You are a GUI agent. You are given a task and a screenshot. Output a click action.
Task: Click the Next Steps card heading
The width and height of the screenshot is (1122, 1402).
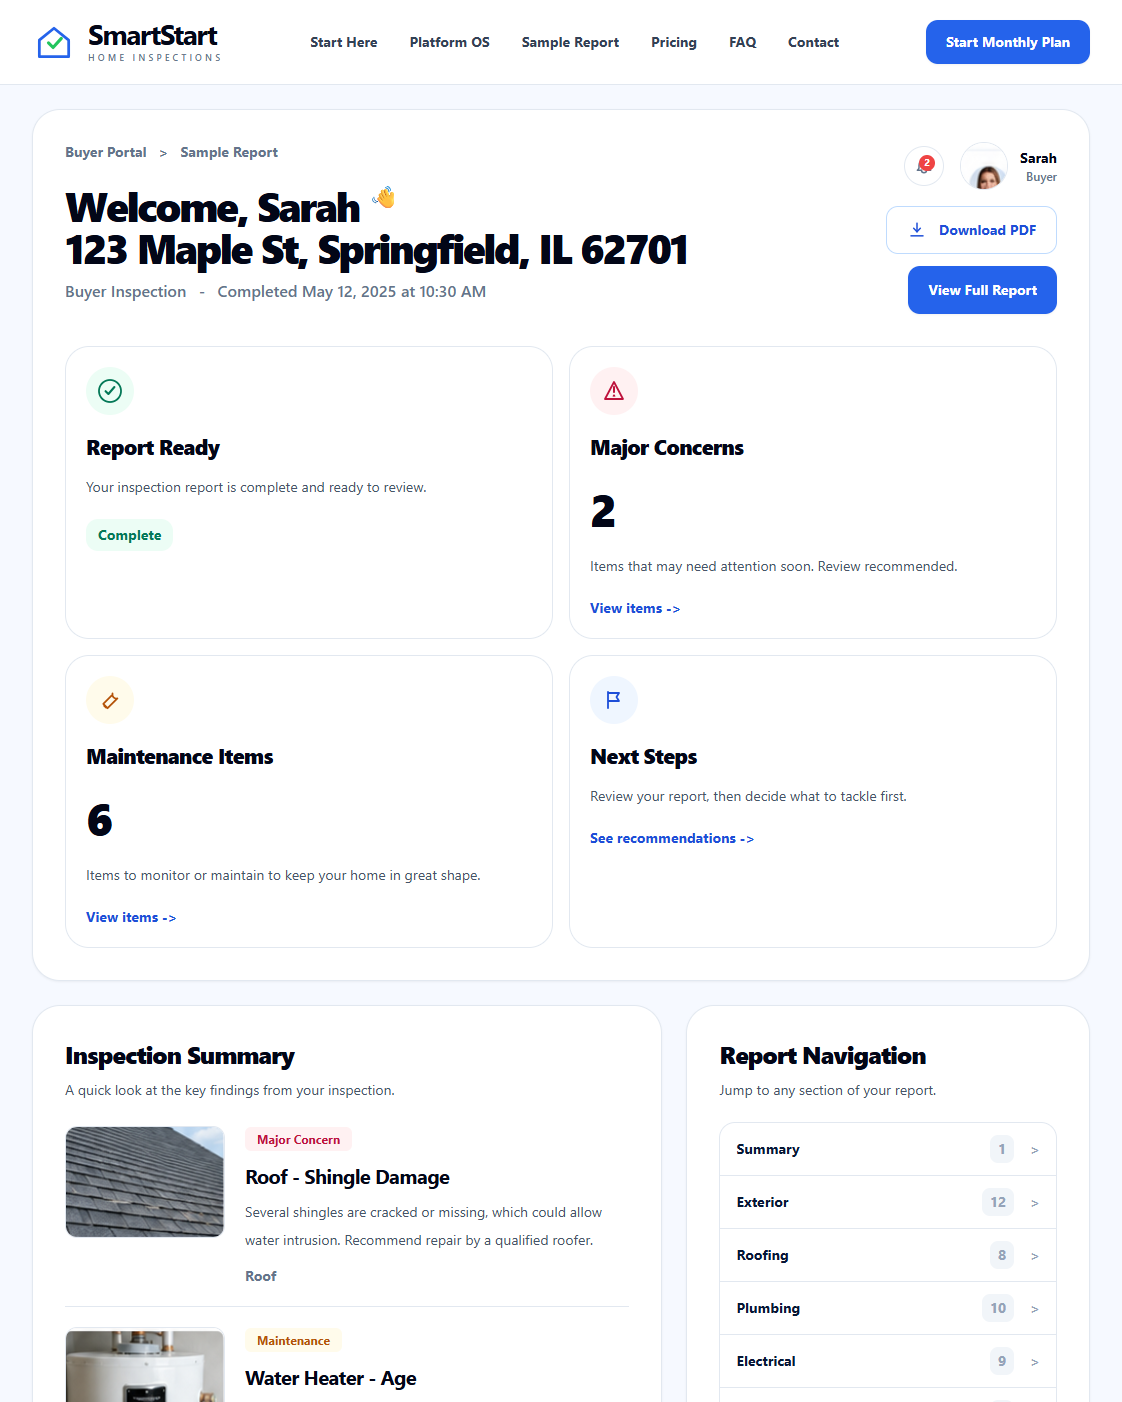pyautogui.click(x=644, y=757)
